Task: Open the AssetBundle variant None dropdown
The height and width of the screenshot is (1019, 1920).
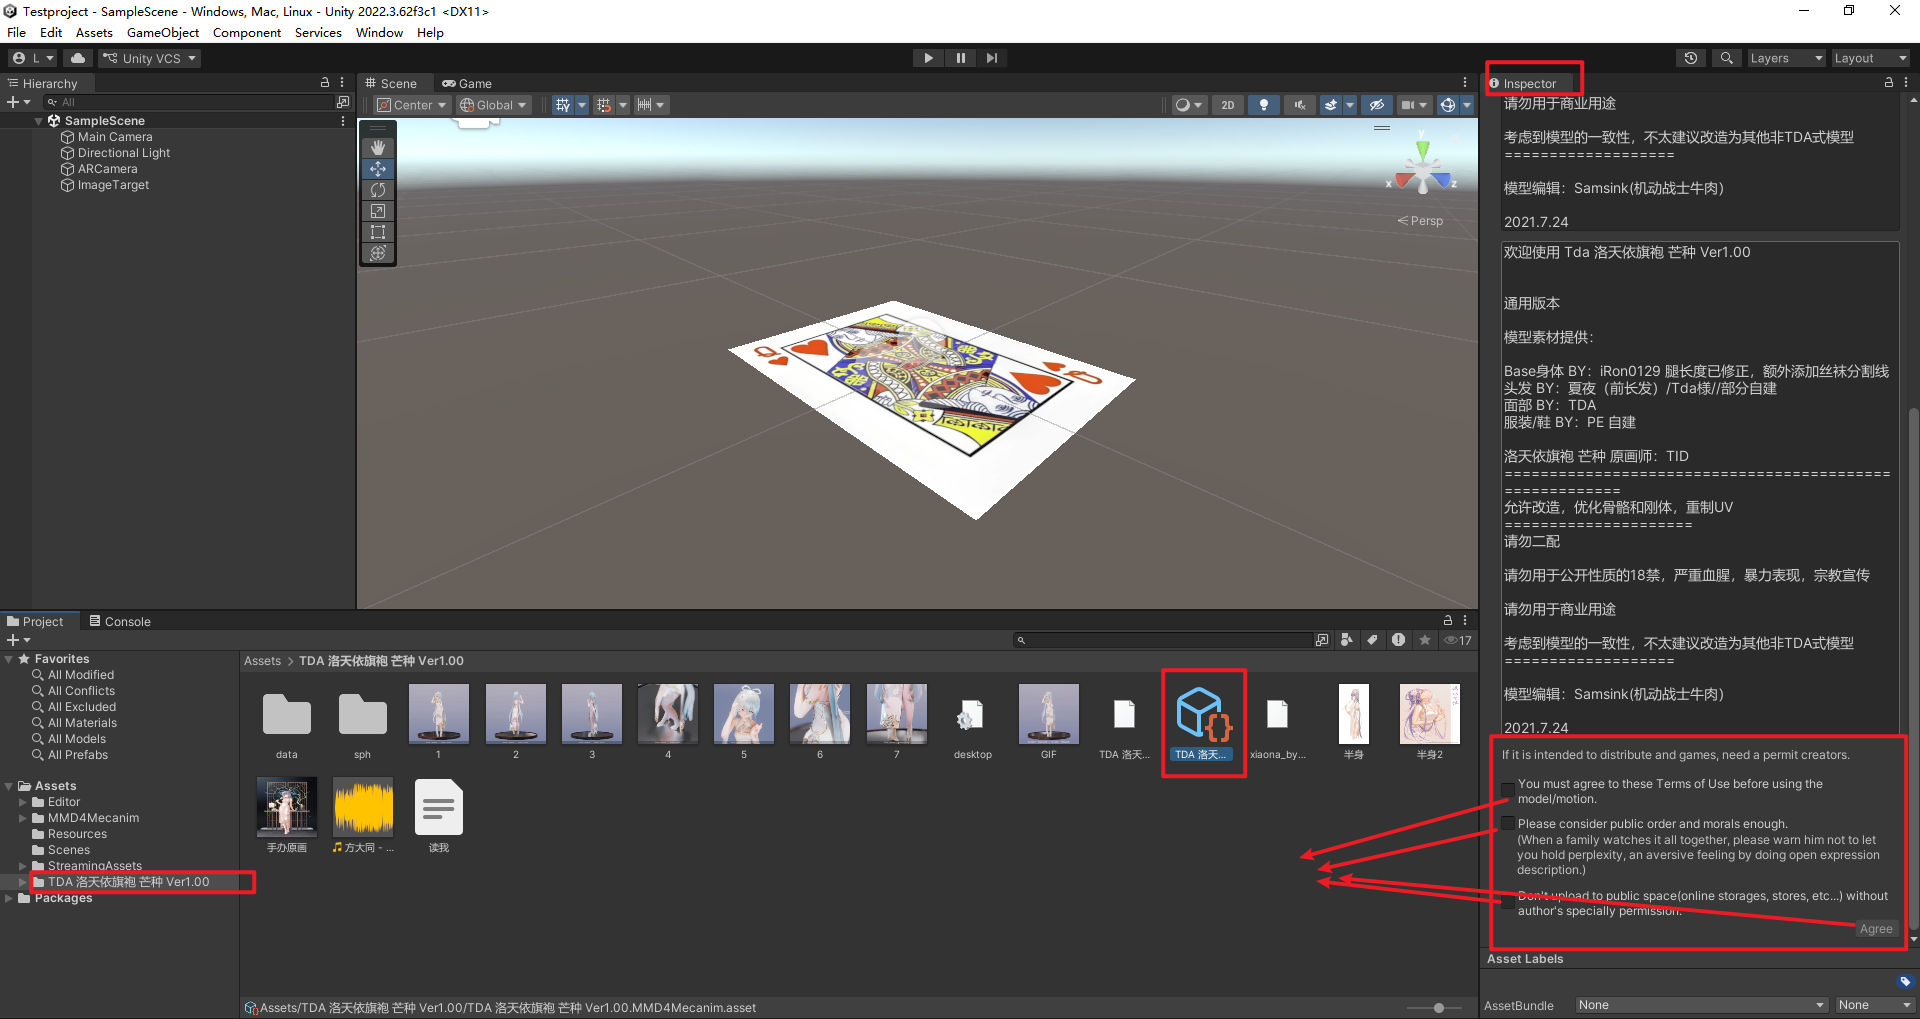Action: (x=1875, y=1005)
